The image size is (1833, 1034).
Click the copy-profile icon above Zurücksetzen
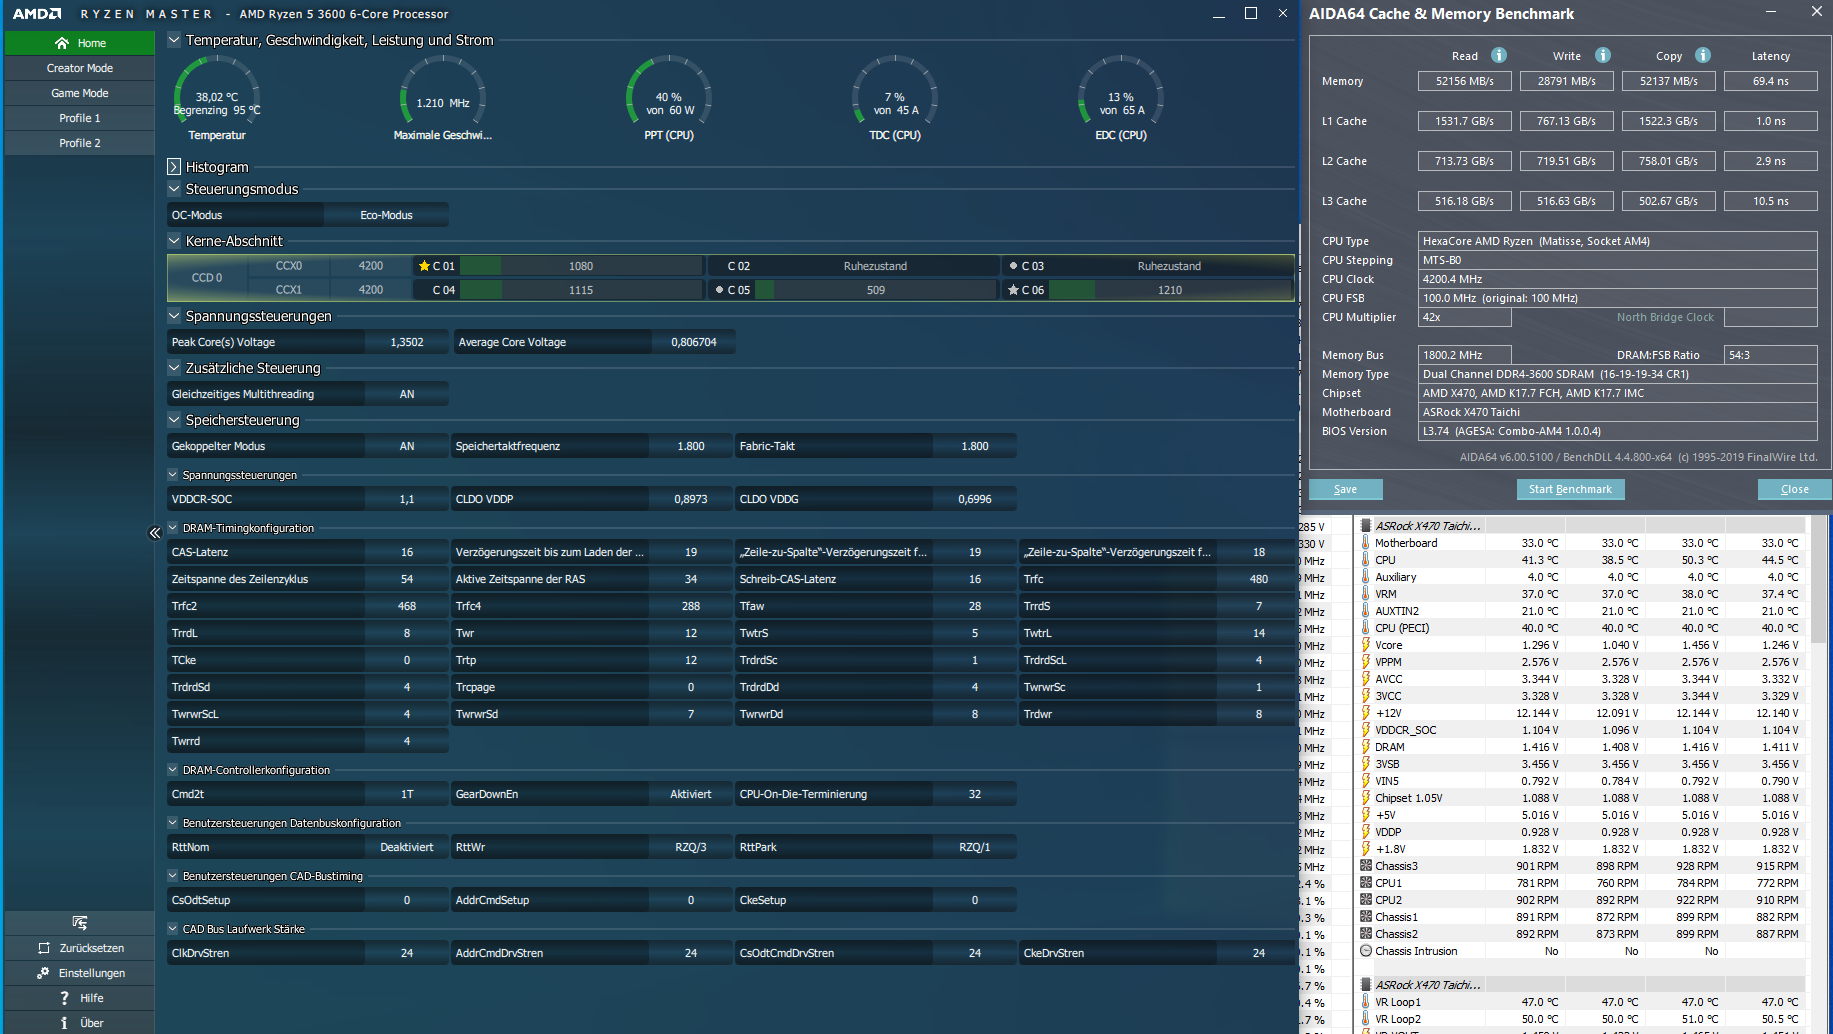pos(80,922)
